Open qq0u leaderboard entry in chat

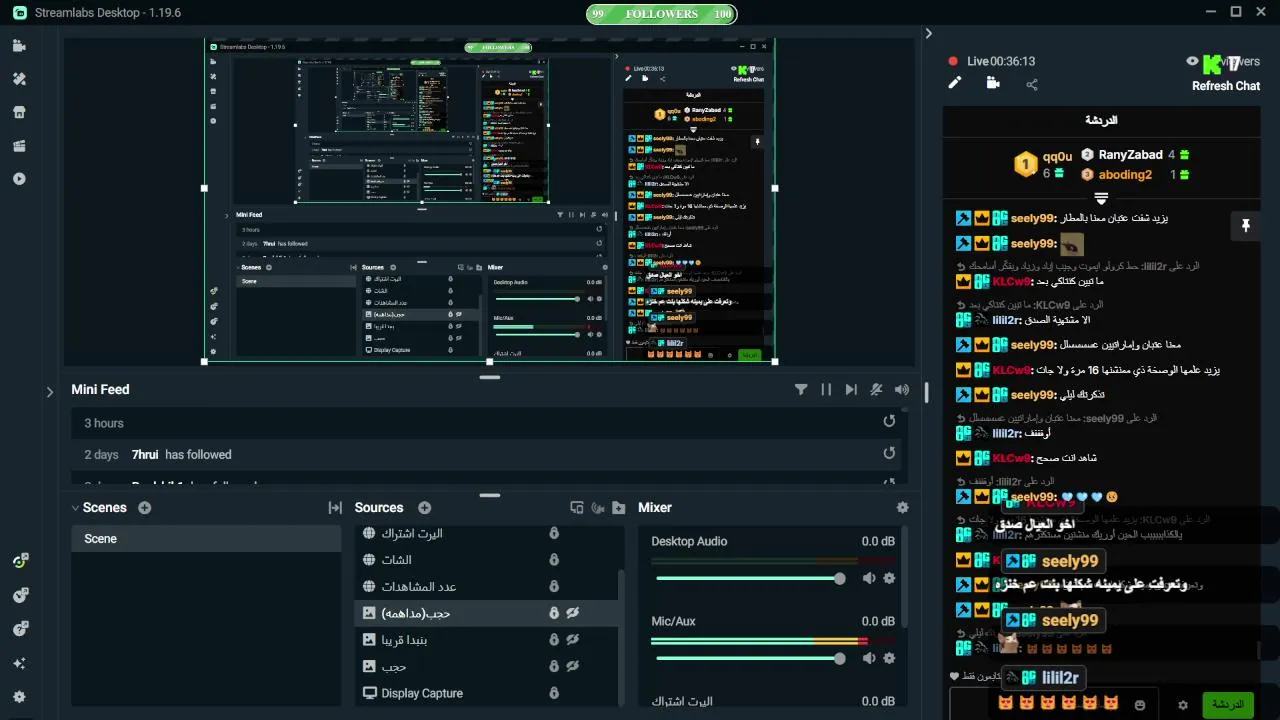pyautogui.click(x=1045, y=164)
